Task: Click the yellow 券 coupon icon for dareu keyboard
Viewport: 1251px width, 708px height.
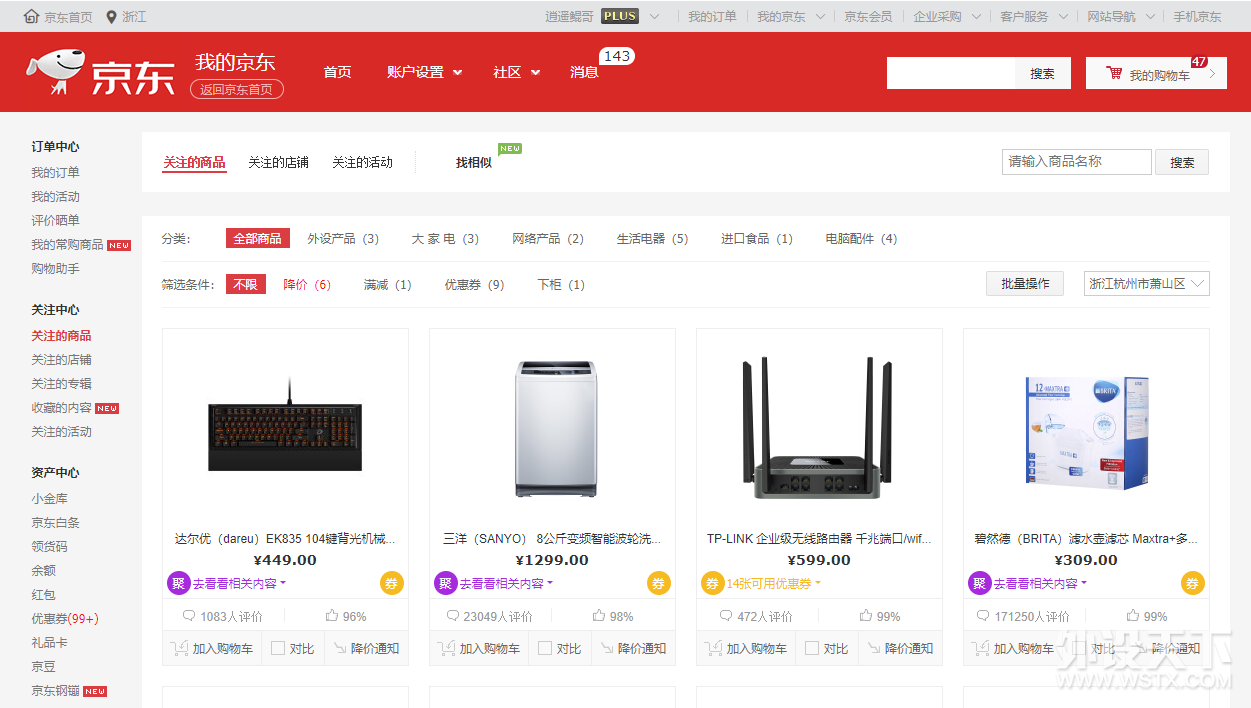Action: click(392, 583)
